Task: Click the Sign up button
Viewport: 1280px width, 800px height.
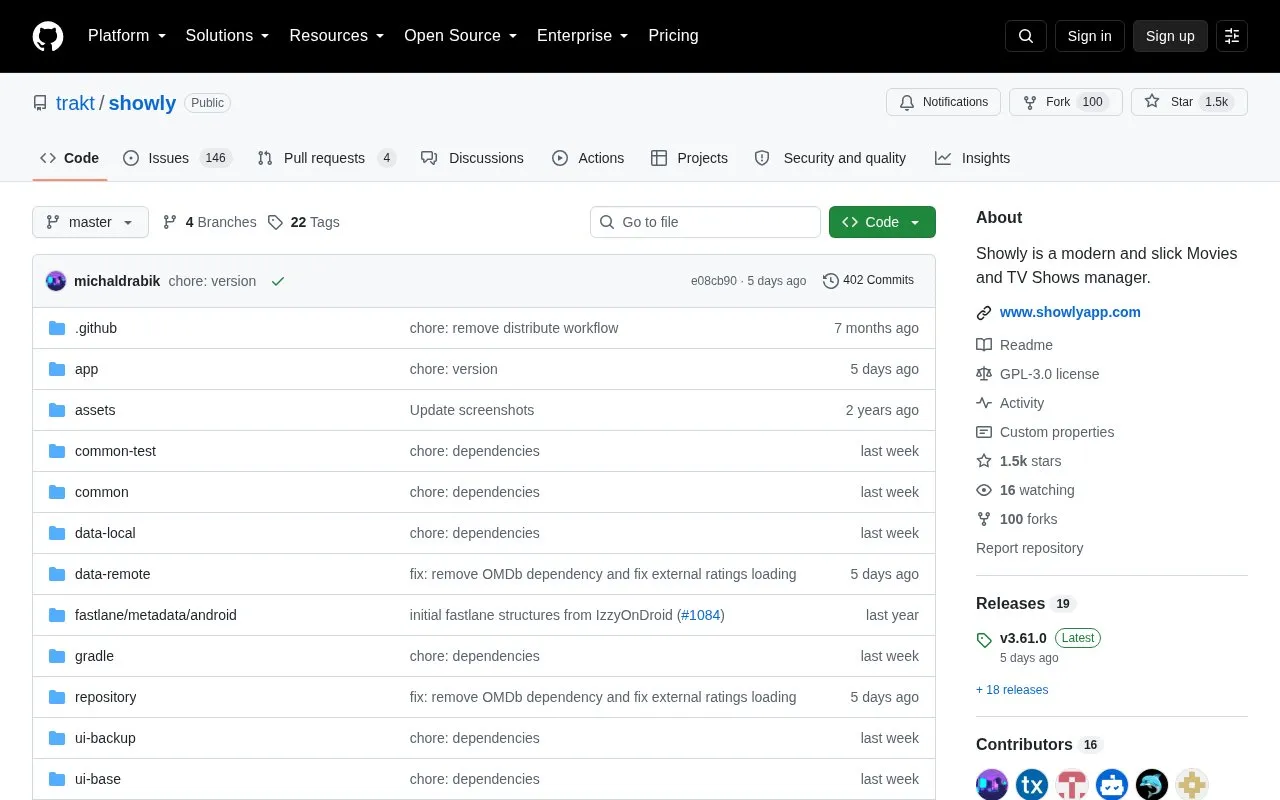Action: point(1170,36)
